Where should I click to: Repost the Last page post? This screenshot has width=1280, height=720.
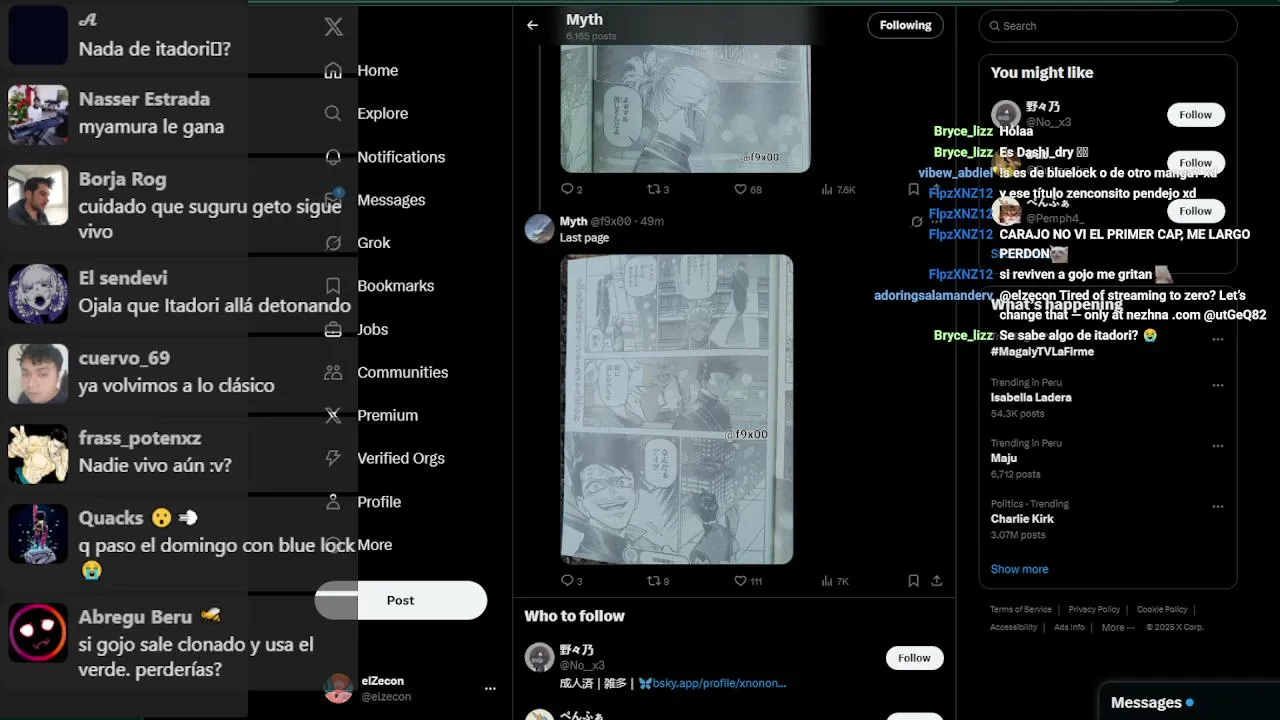click(x=654, y=580)
